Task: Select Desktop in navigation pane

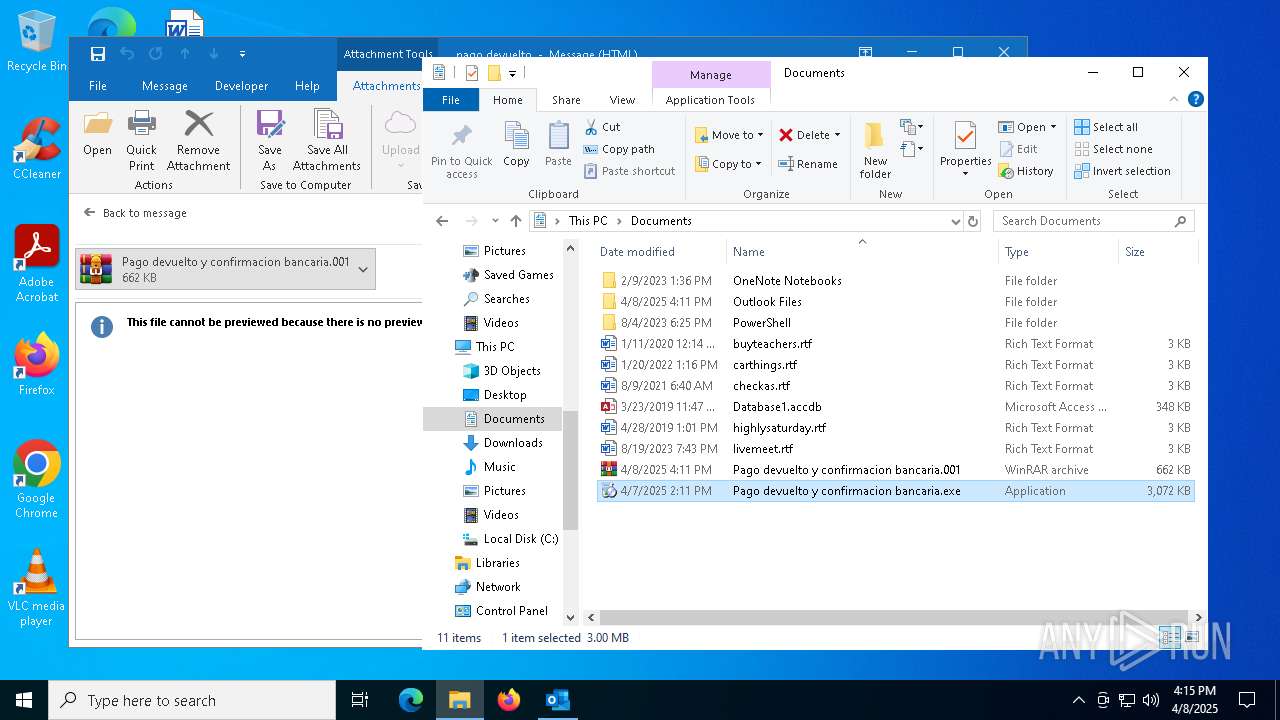Action: coord(505,395)
